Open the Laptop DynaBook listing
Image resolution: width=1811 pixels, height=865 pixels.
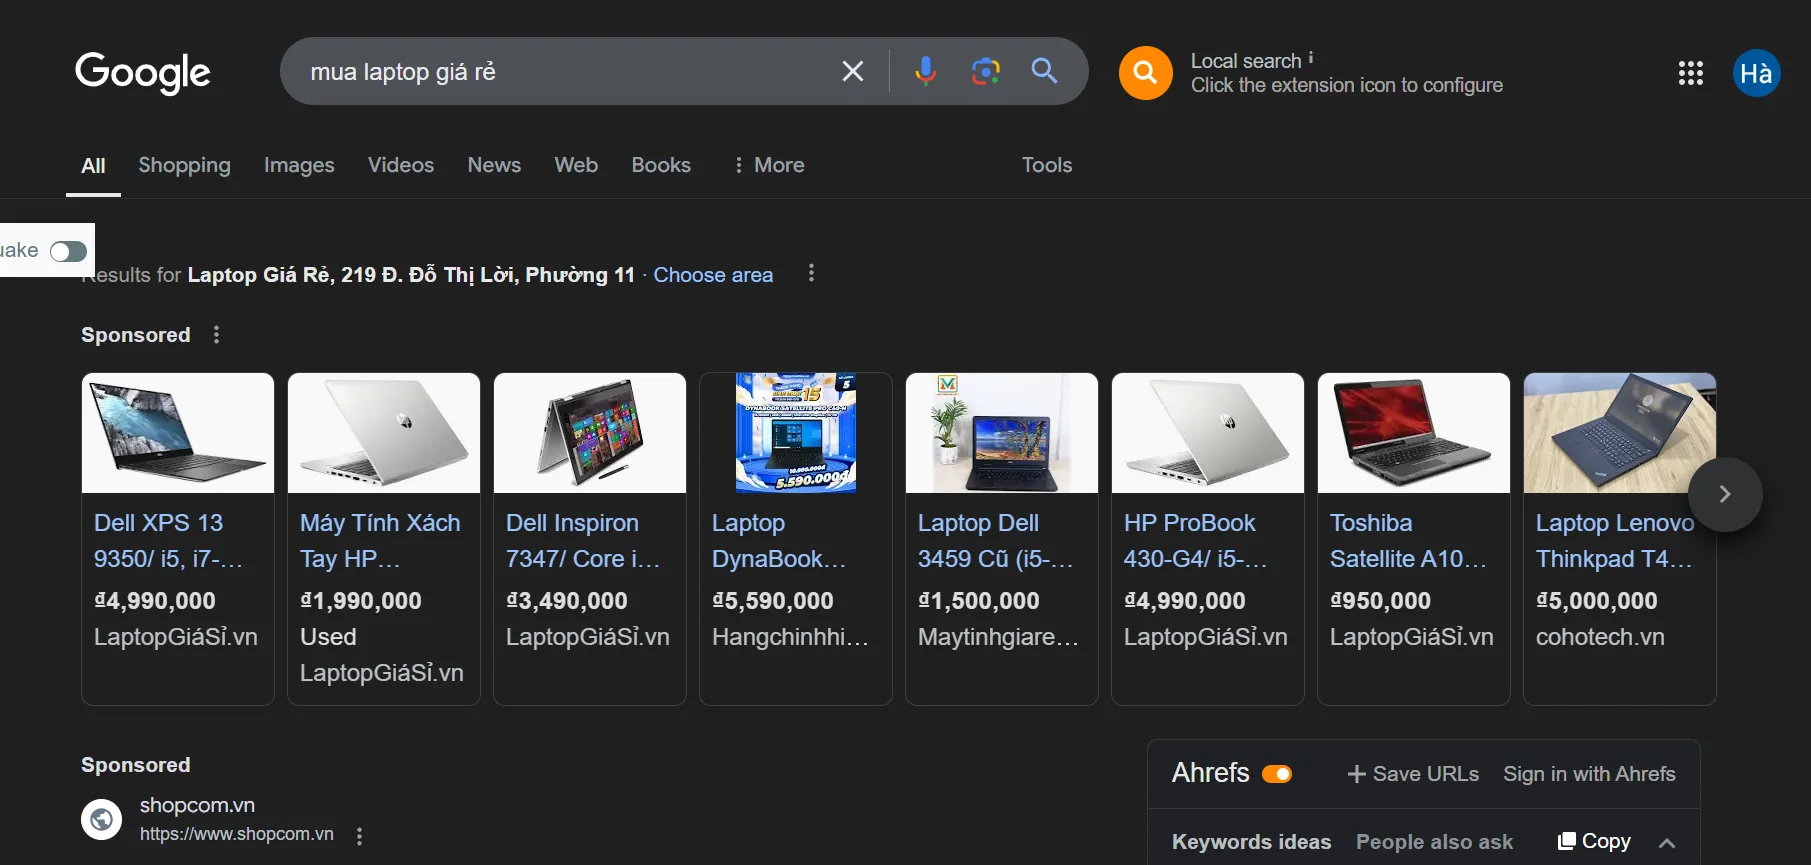[x=779, y=541]
